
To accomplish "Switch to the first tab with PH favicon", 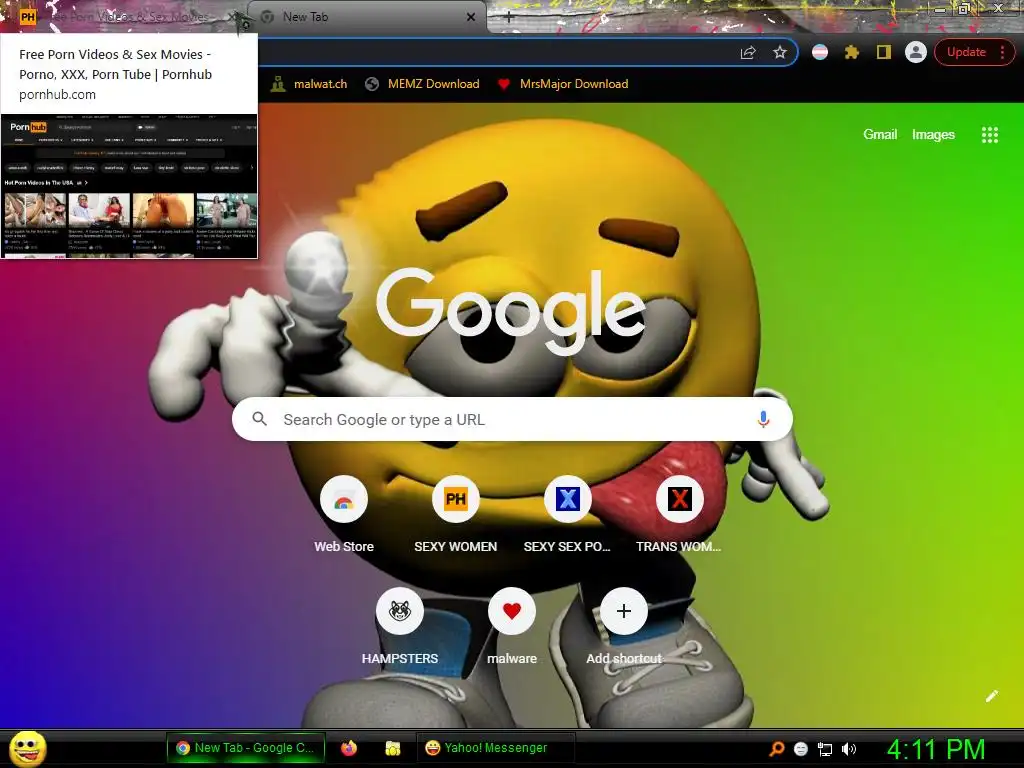I will point(124,17).
